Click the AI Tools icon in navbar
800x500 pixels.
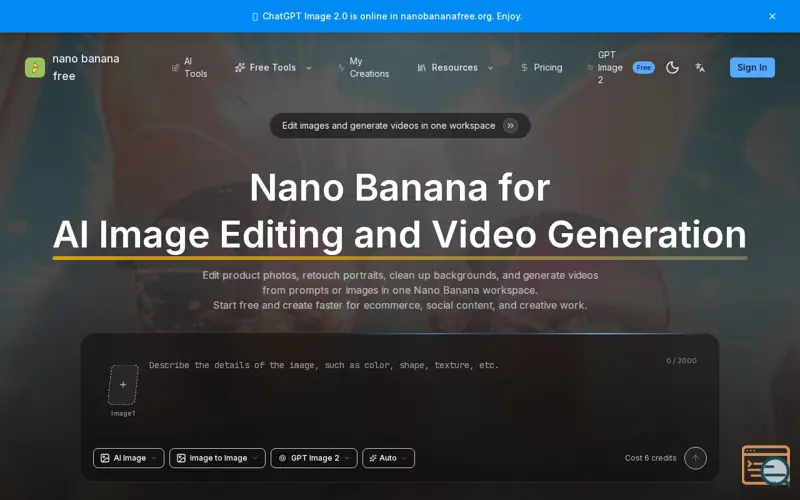[x=176, y=67]
